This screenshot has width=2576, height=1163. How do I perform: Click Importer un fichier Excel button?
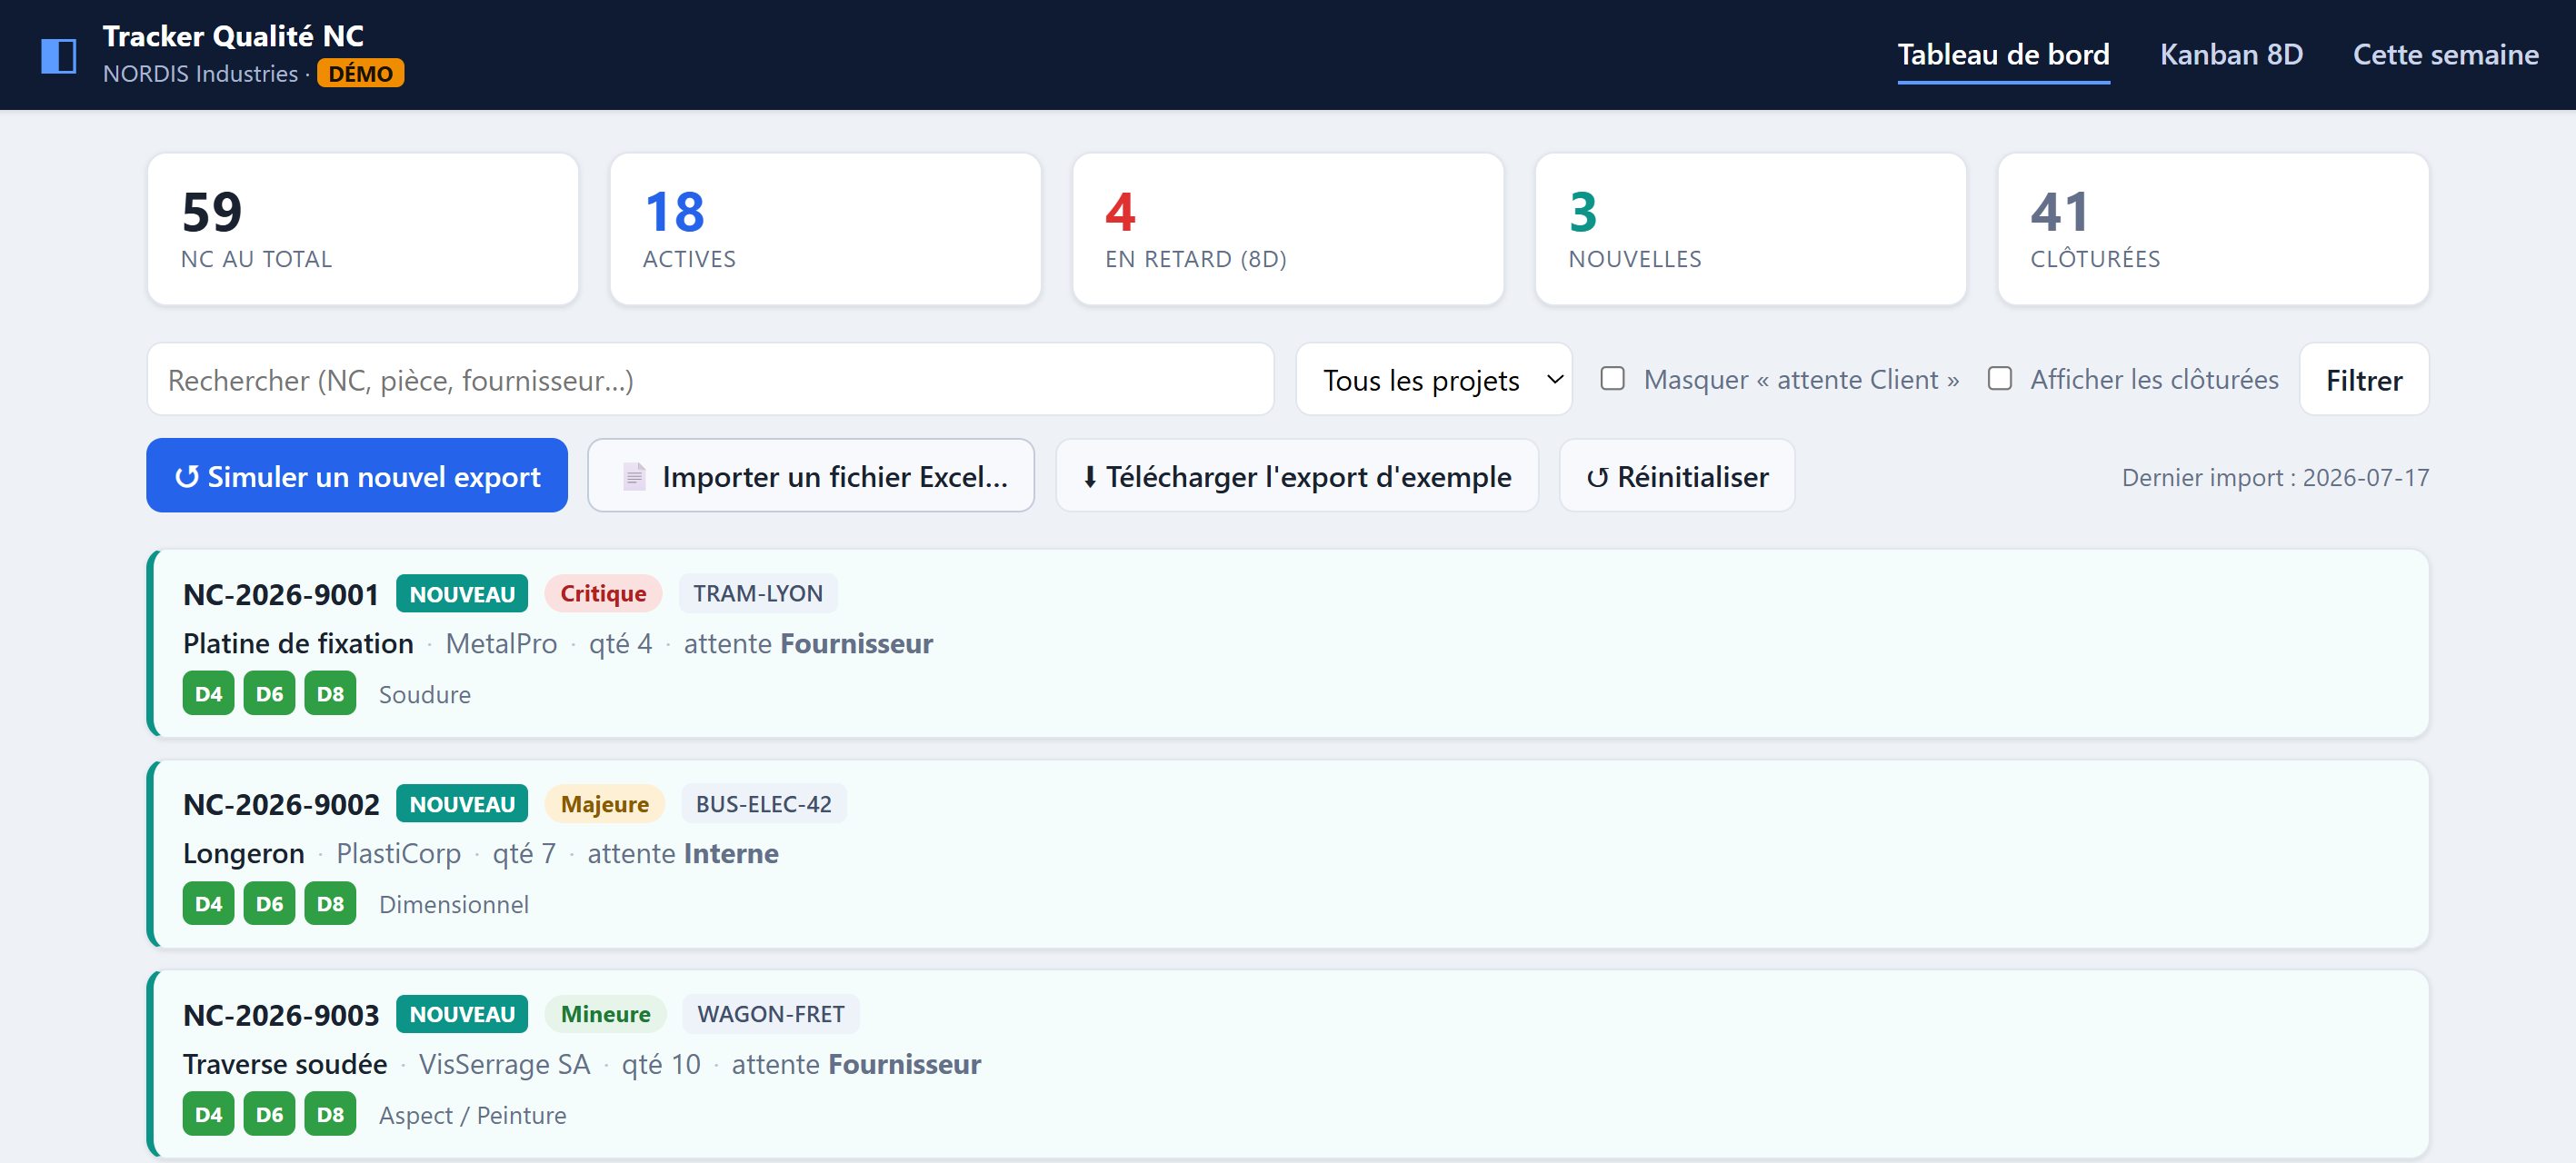pos(811,476)
